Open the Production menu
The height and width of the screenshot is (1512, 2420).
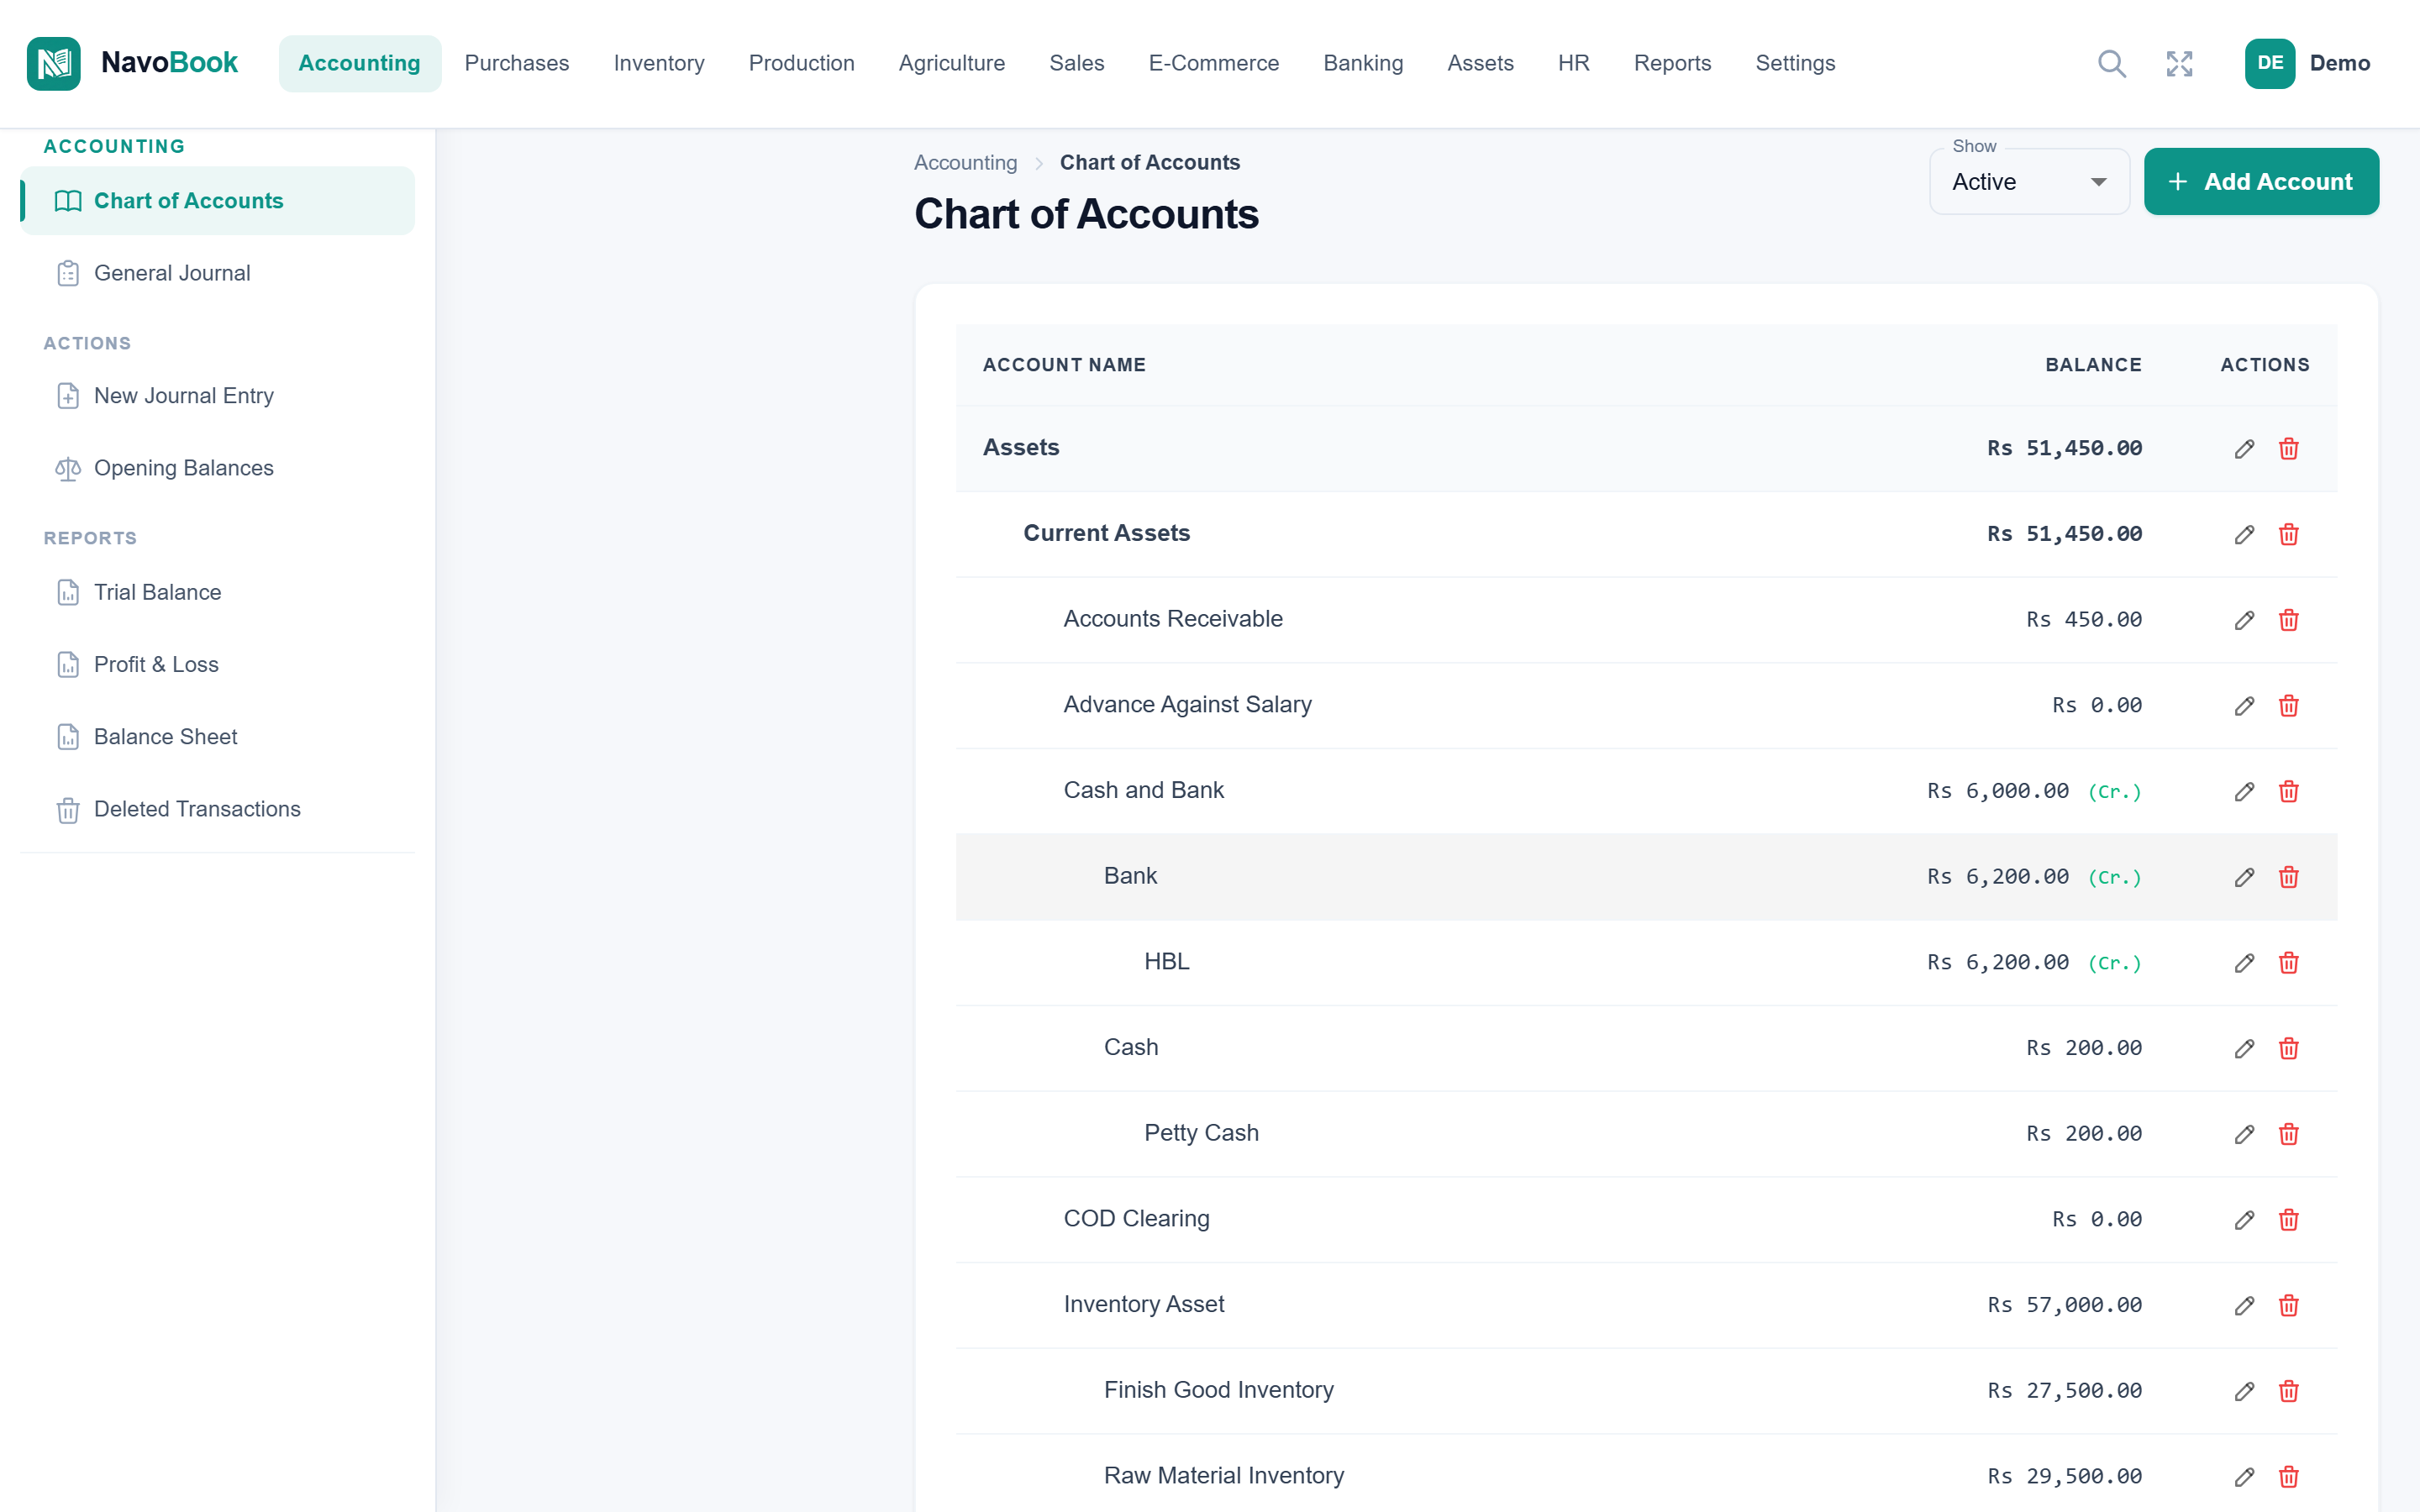point(801,63)
